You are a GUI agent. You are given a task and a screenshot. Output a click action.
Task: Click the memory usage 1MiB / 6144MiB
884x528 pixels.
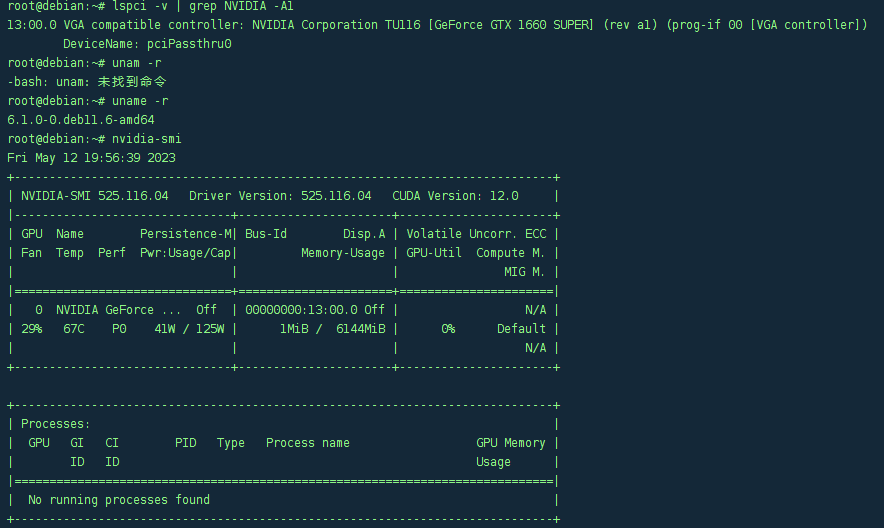coord(333,329)
